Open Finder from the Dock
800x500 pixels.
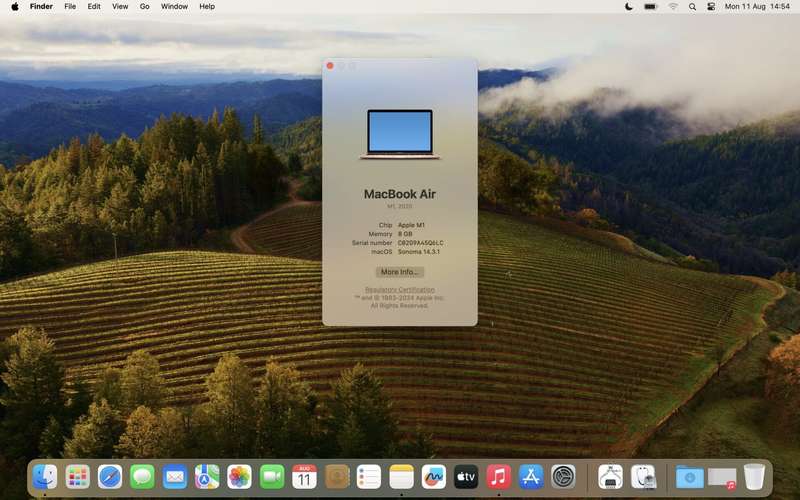point(45,477)
